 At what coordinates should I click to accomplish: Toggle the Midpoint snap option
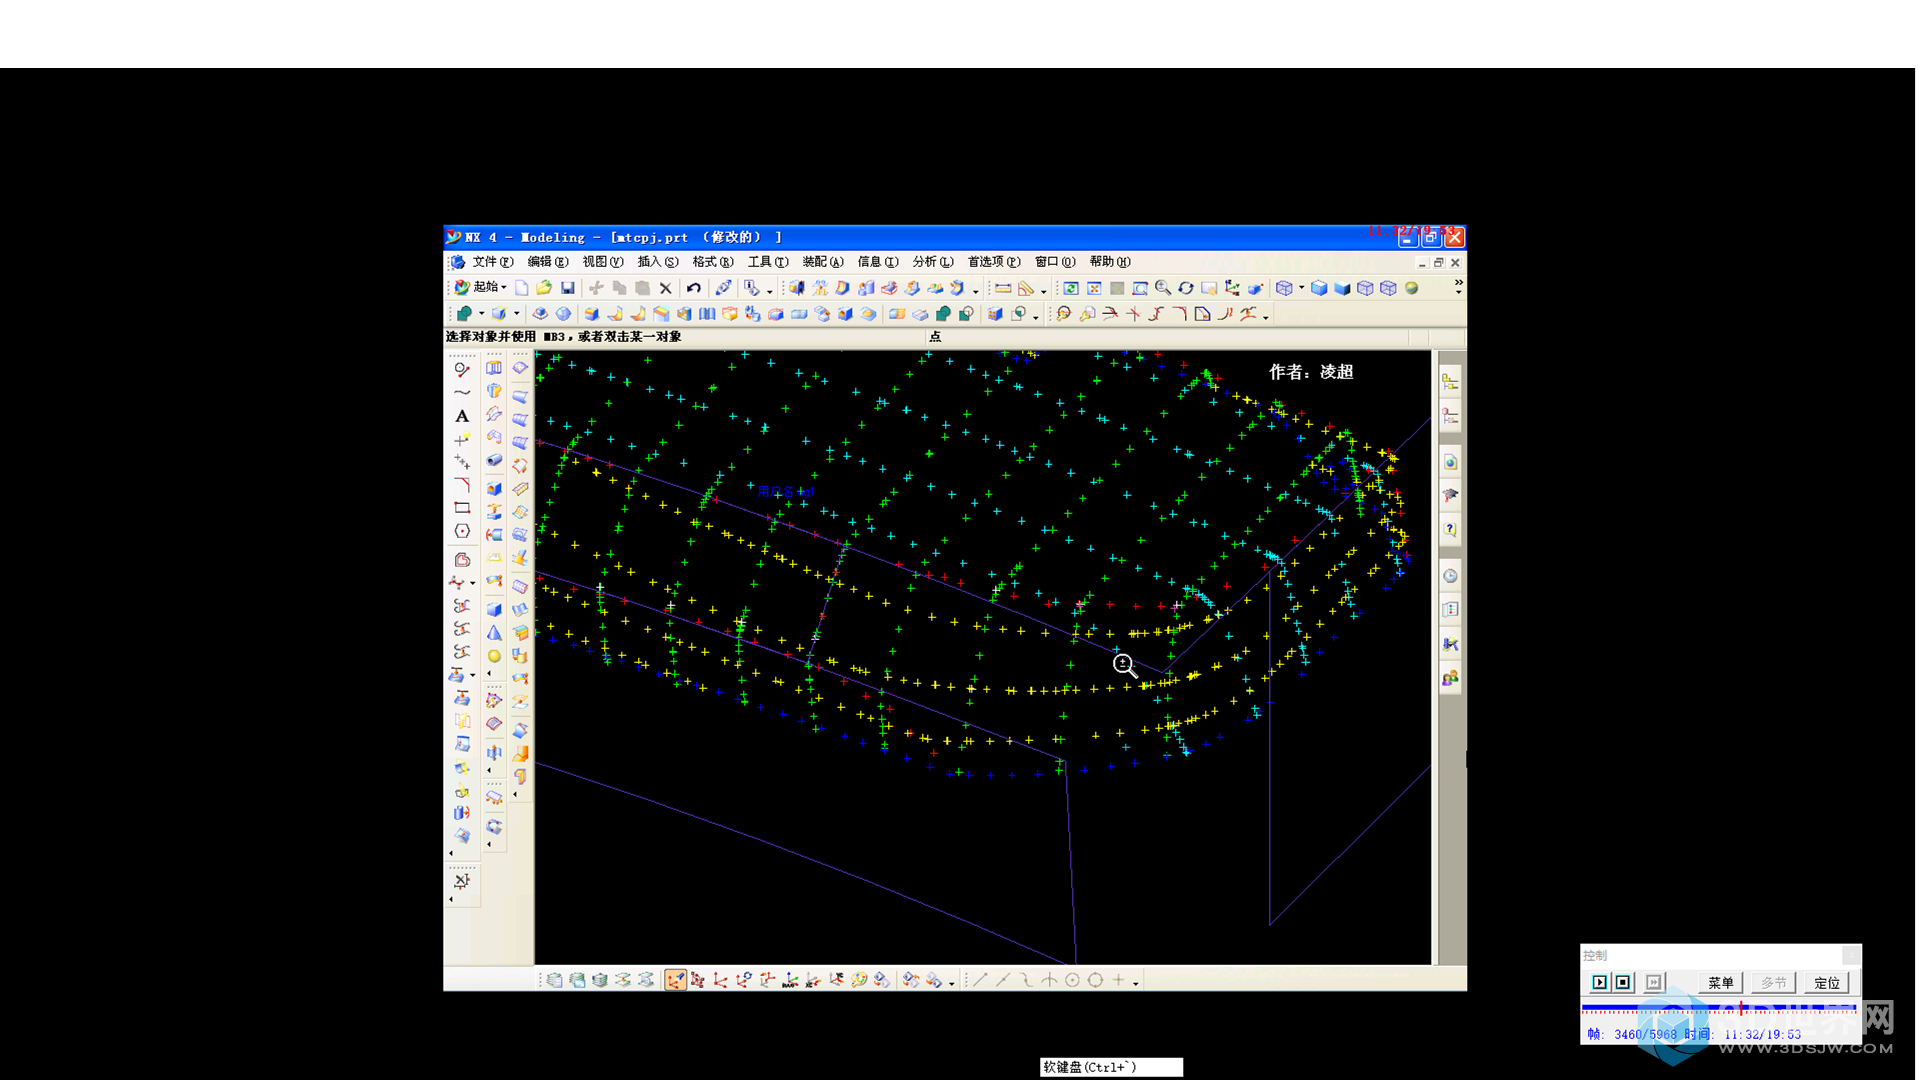click(1003, 980)
